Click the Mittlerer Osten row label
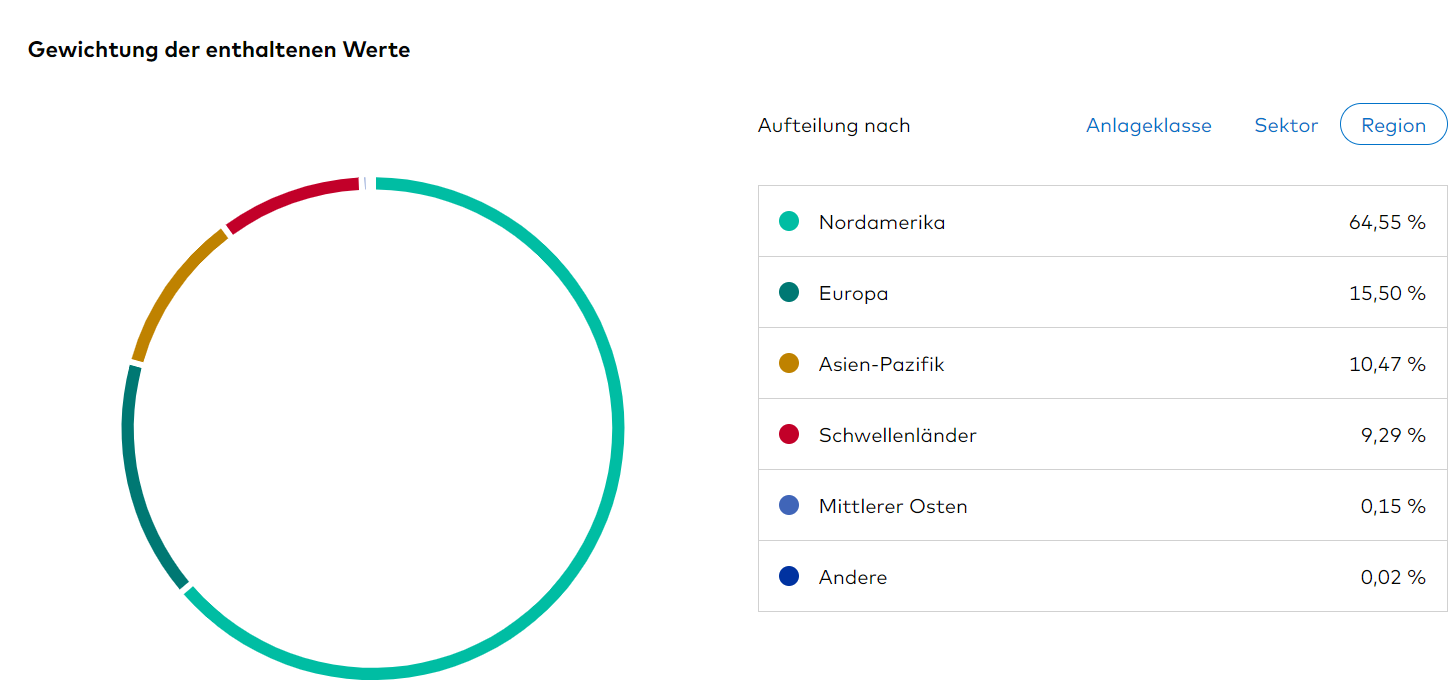 pos(893,506)
